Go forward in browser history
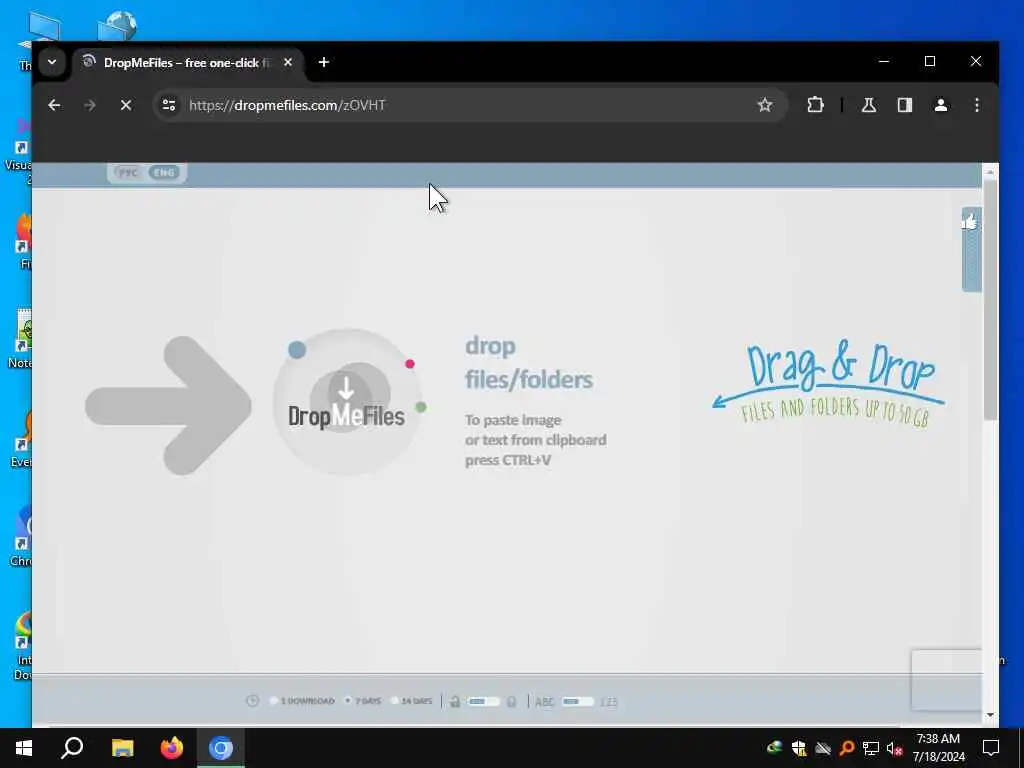Image resolution: width=1024 pixels, height=768 pixels. point(90,105)
